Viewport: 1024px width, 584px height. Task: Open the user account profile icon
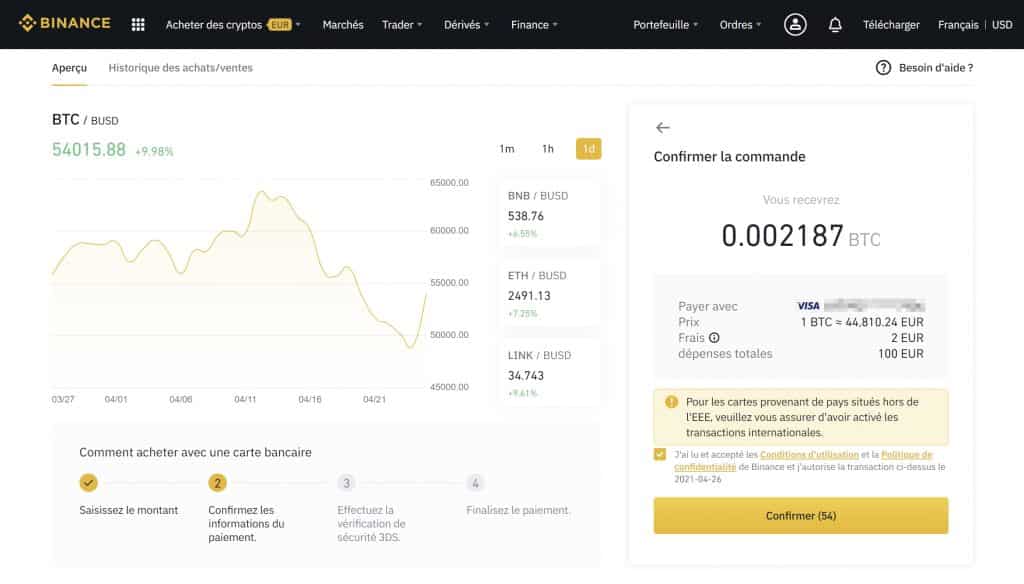[795, 23]
